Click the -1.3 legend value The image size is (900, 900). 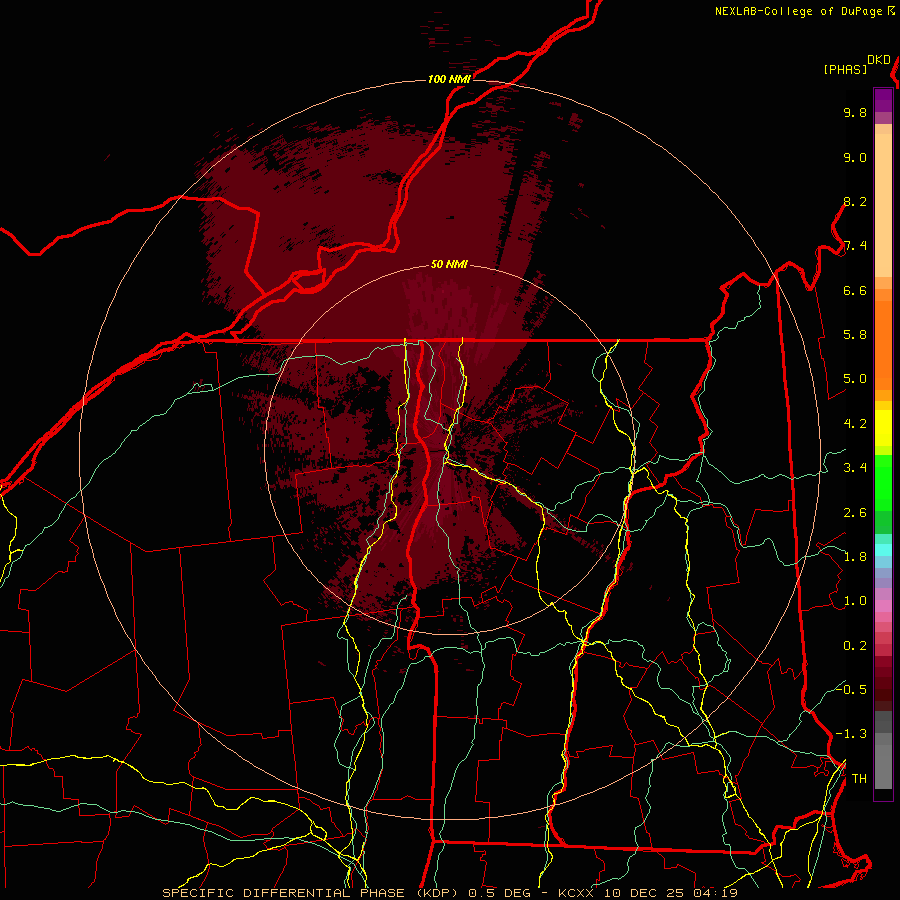[x=851, y=734]
